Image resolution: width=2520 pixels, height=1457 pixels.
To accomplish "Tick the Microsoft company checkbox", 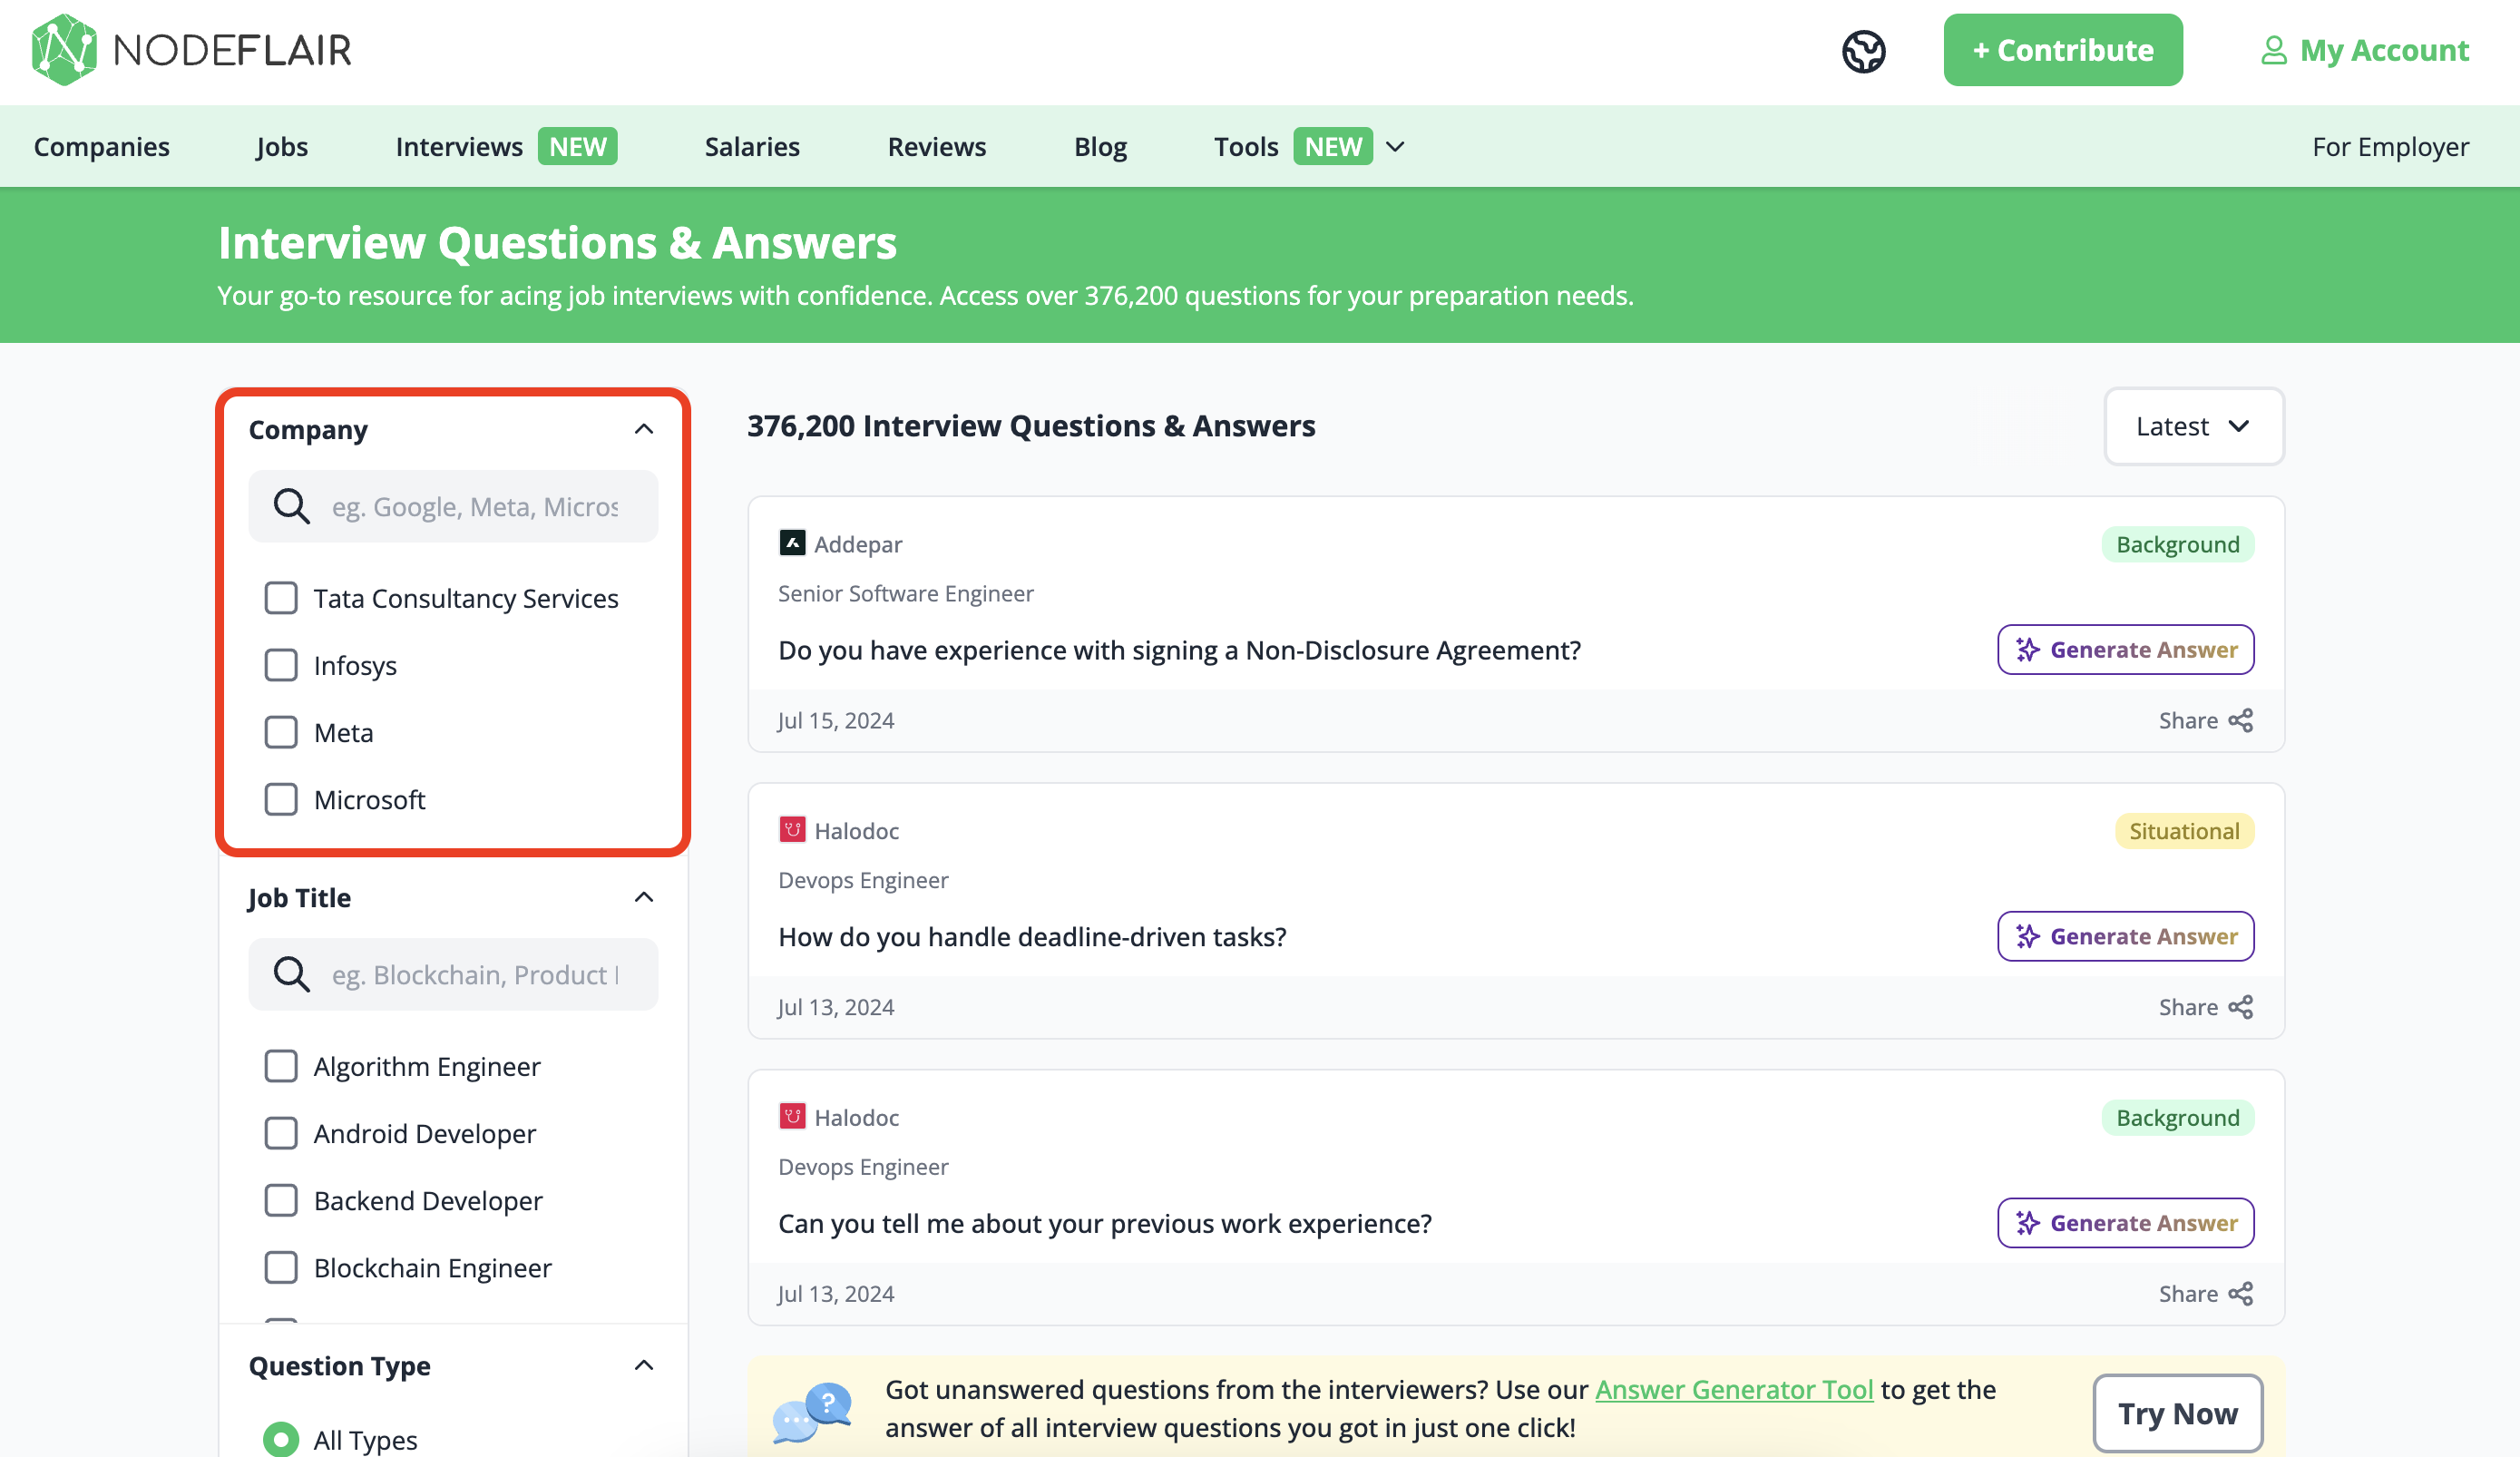I will [x=281, y=799].
